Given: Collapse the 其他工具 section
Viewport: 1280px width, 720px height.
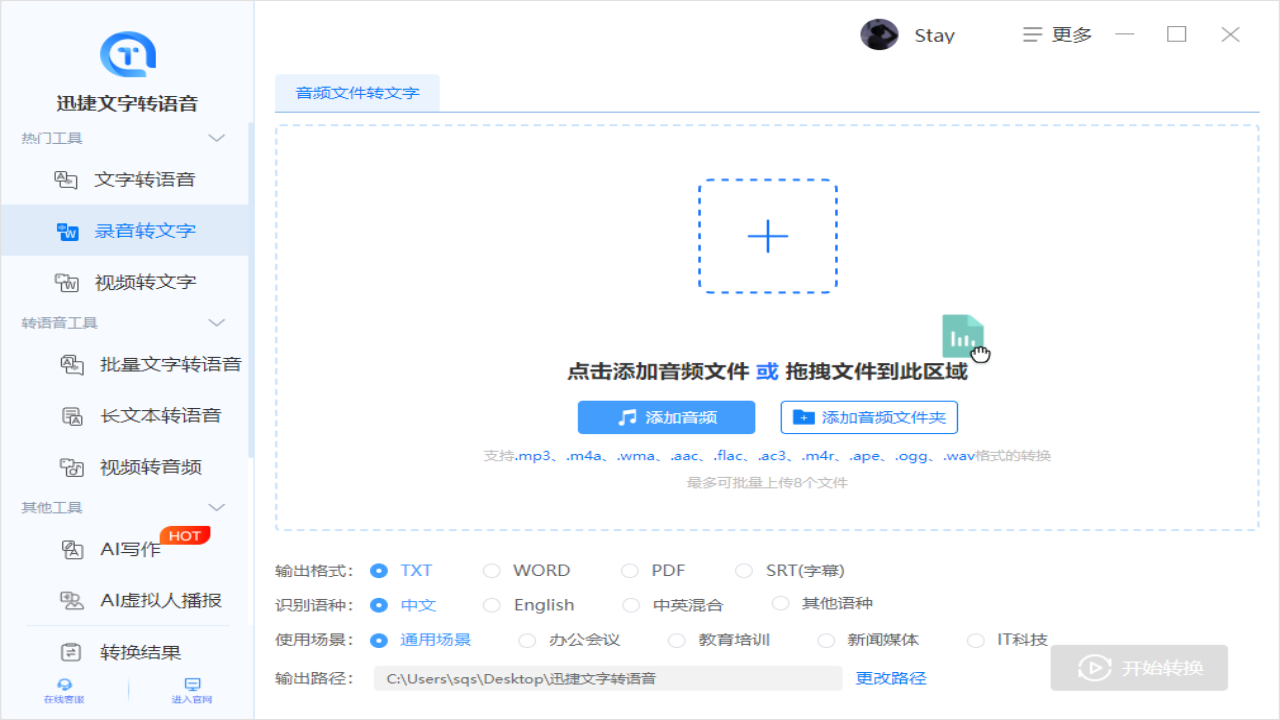Looking at the screenshot, I should [218, 507].
